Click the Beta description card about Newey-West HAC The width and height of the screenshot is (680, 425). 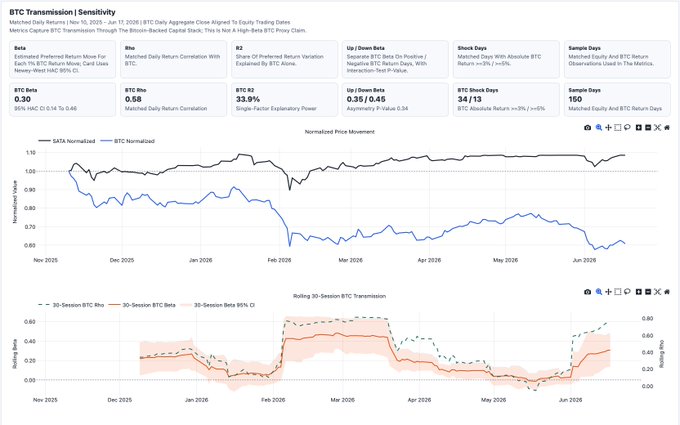pyautogui.click(x=63, y=59)
